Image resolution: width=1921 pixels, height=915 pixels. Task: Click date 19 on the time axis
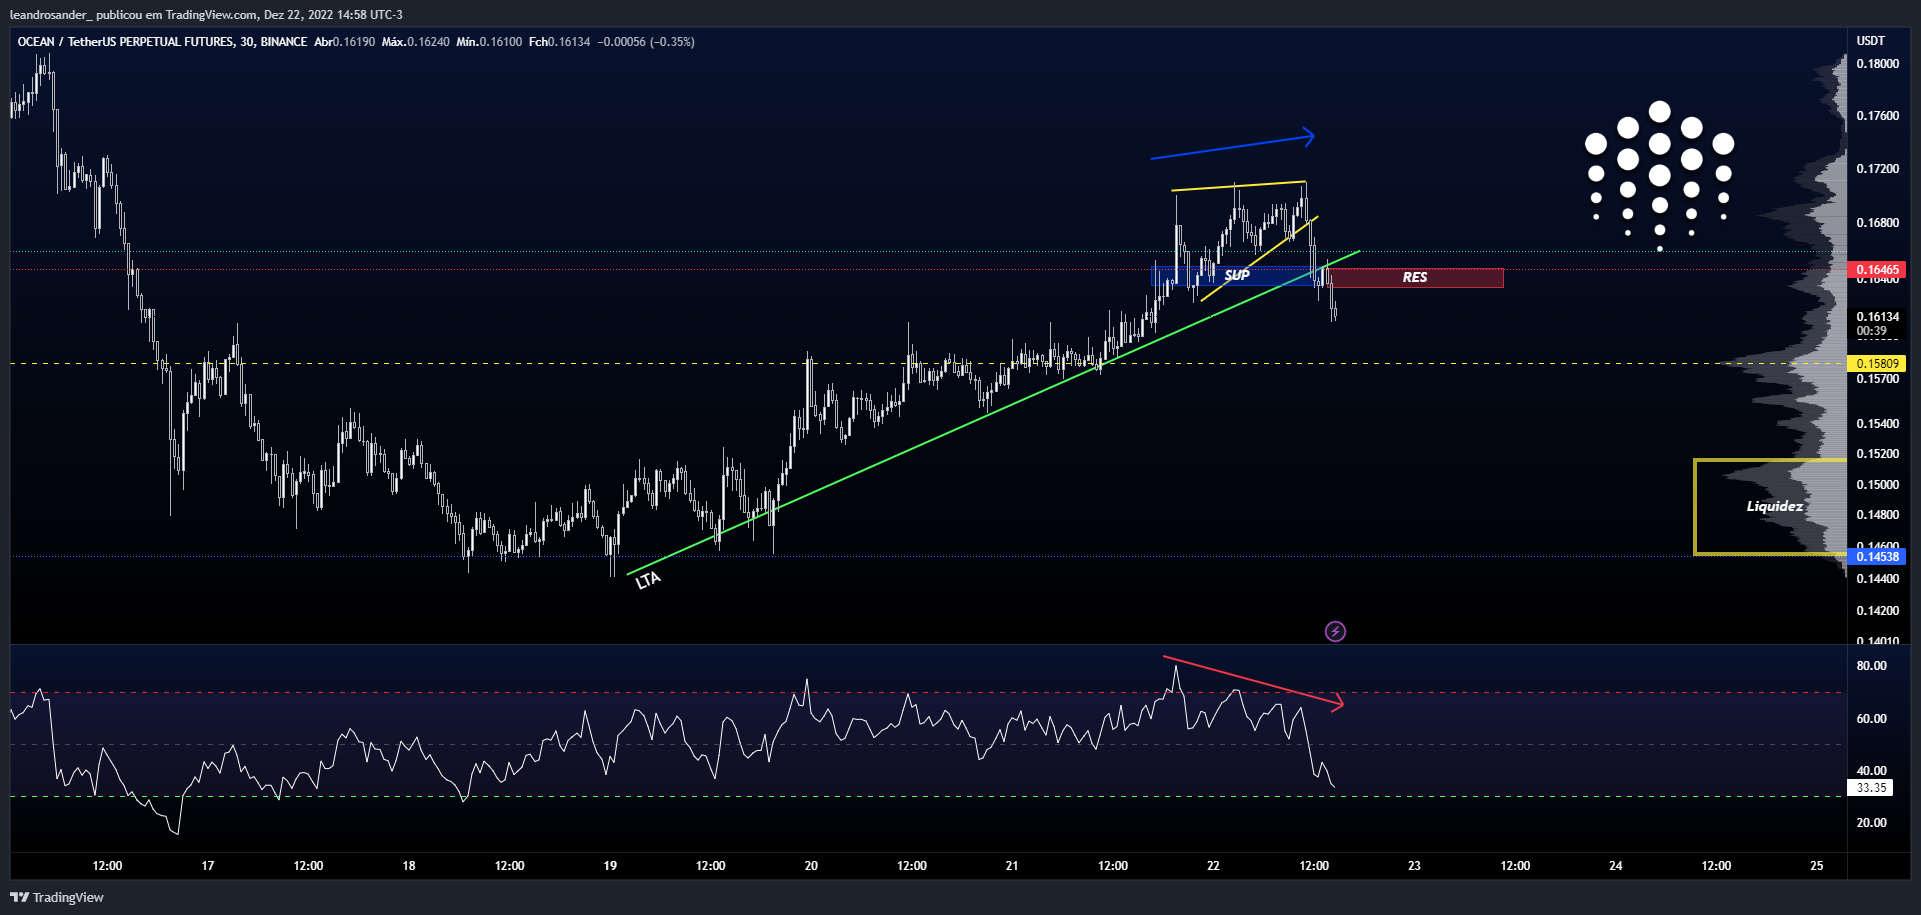[610, 866]
